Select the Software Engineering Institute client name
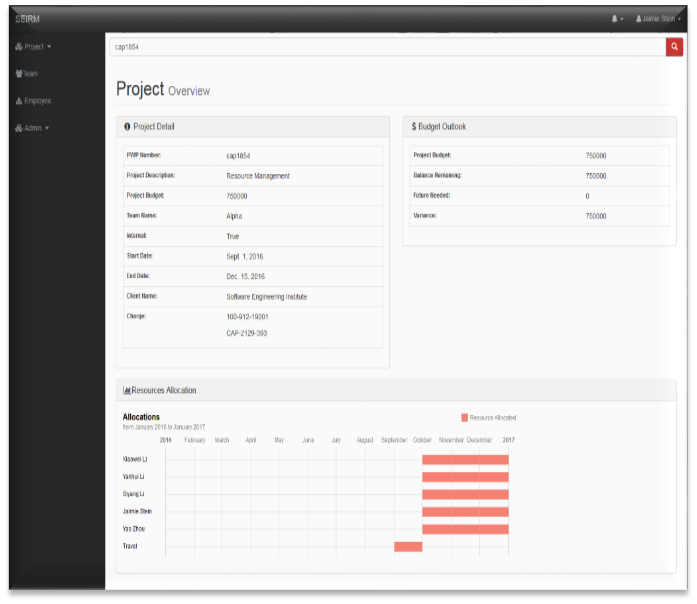 [267, 297]
